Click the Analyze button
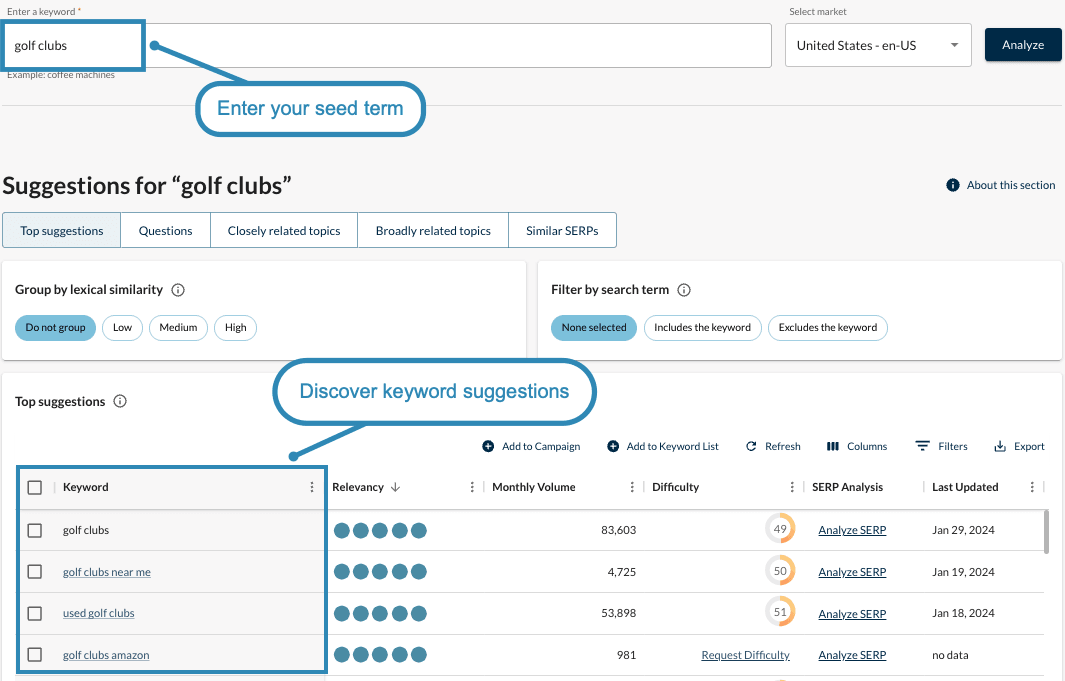Screen dimensions: 1065x681 pos(1022,44)
